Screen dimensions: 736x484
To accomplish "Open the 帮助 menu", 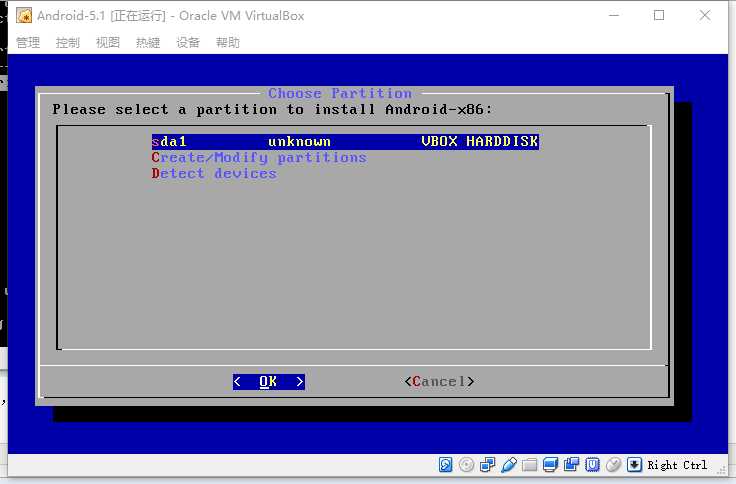I will click(x=228, y=43).
